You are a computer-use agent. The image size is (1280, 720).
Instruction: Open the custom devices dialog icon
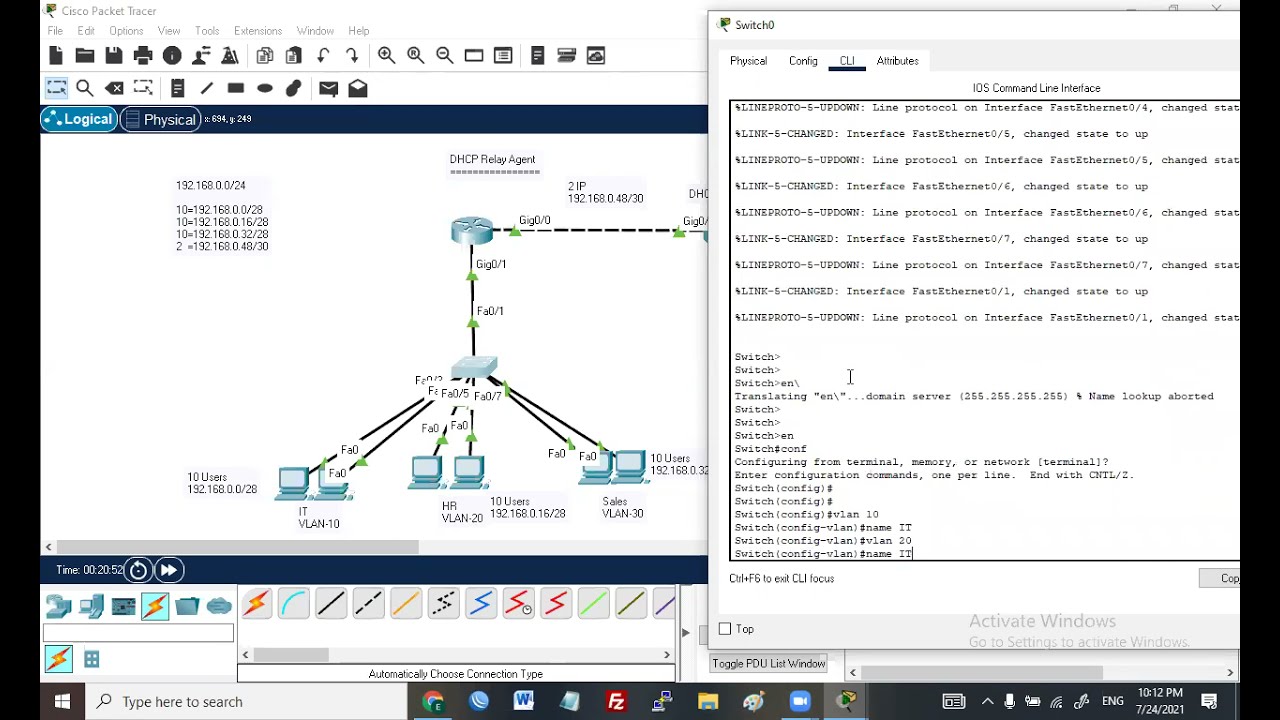pos(503,56)
